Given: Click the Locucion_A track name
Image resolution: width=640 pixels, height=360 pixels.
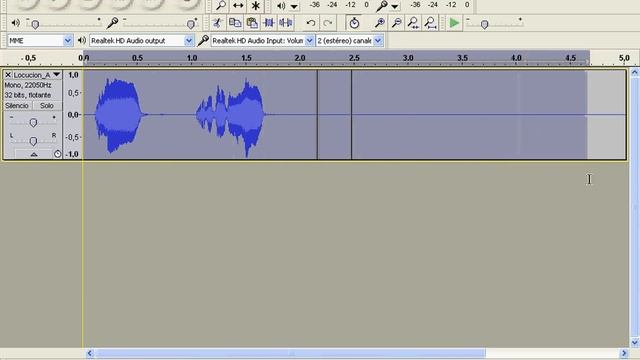Looking at the screenshot, I should [x=32, y=75].
